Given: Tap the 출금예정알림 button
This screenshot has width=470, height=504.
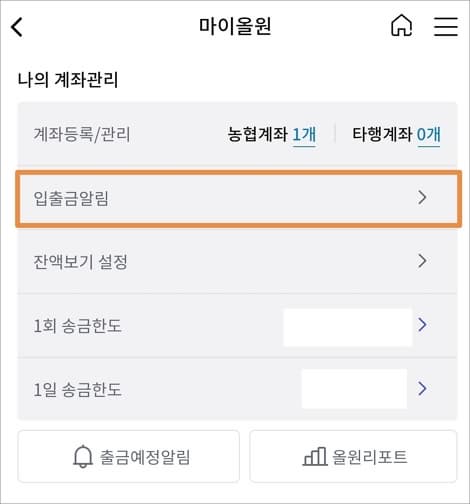Looking at the screenshot, I should coord(129,456).
